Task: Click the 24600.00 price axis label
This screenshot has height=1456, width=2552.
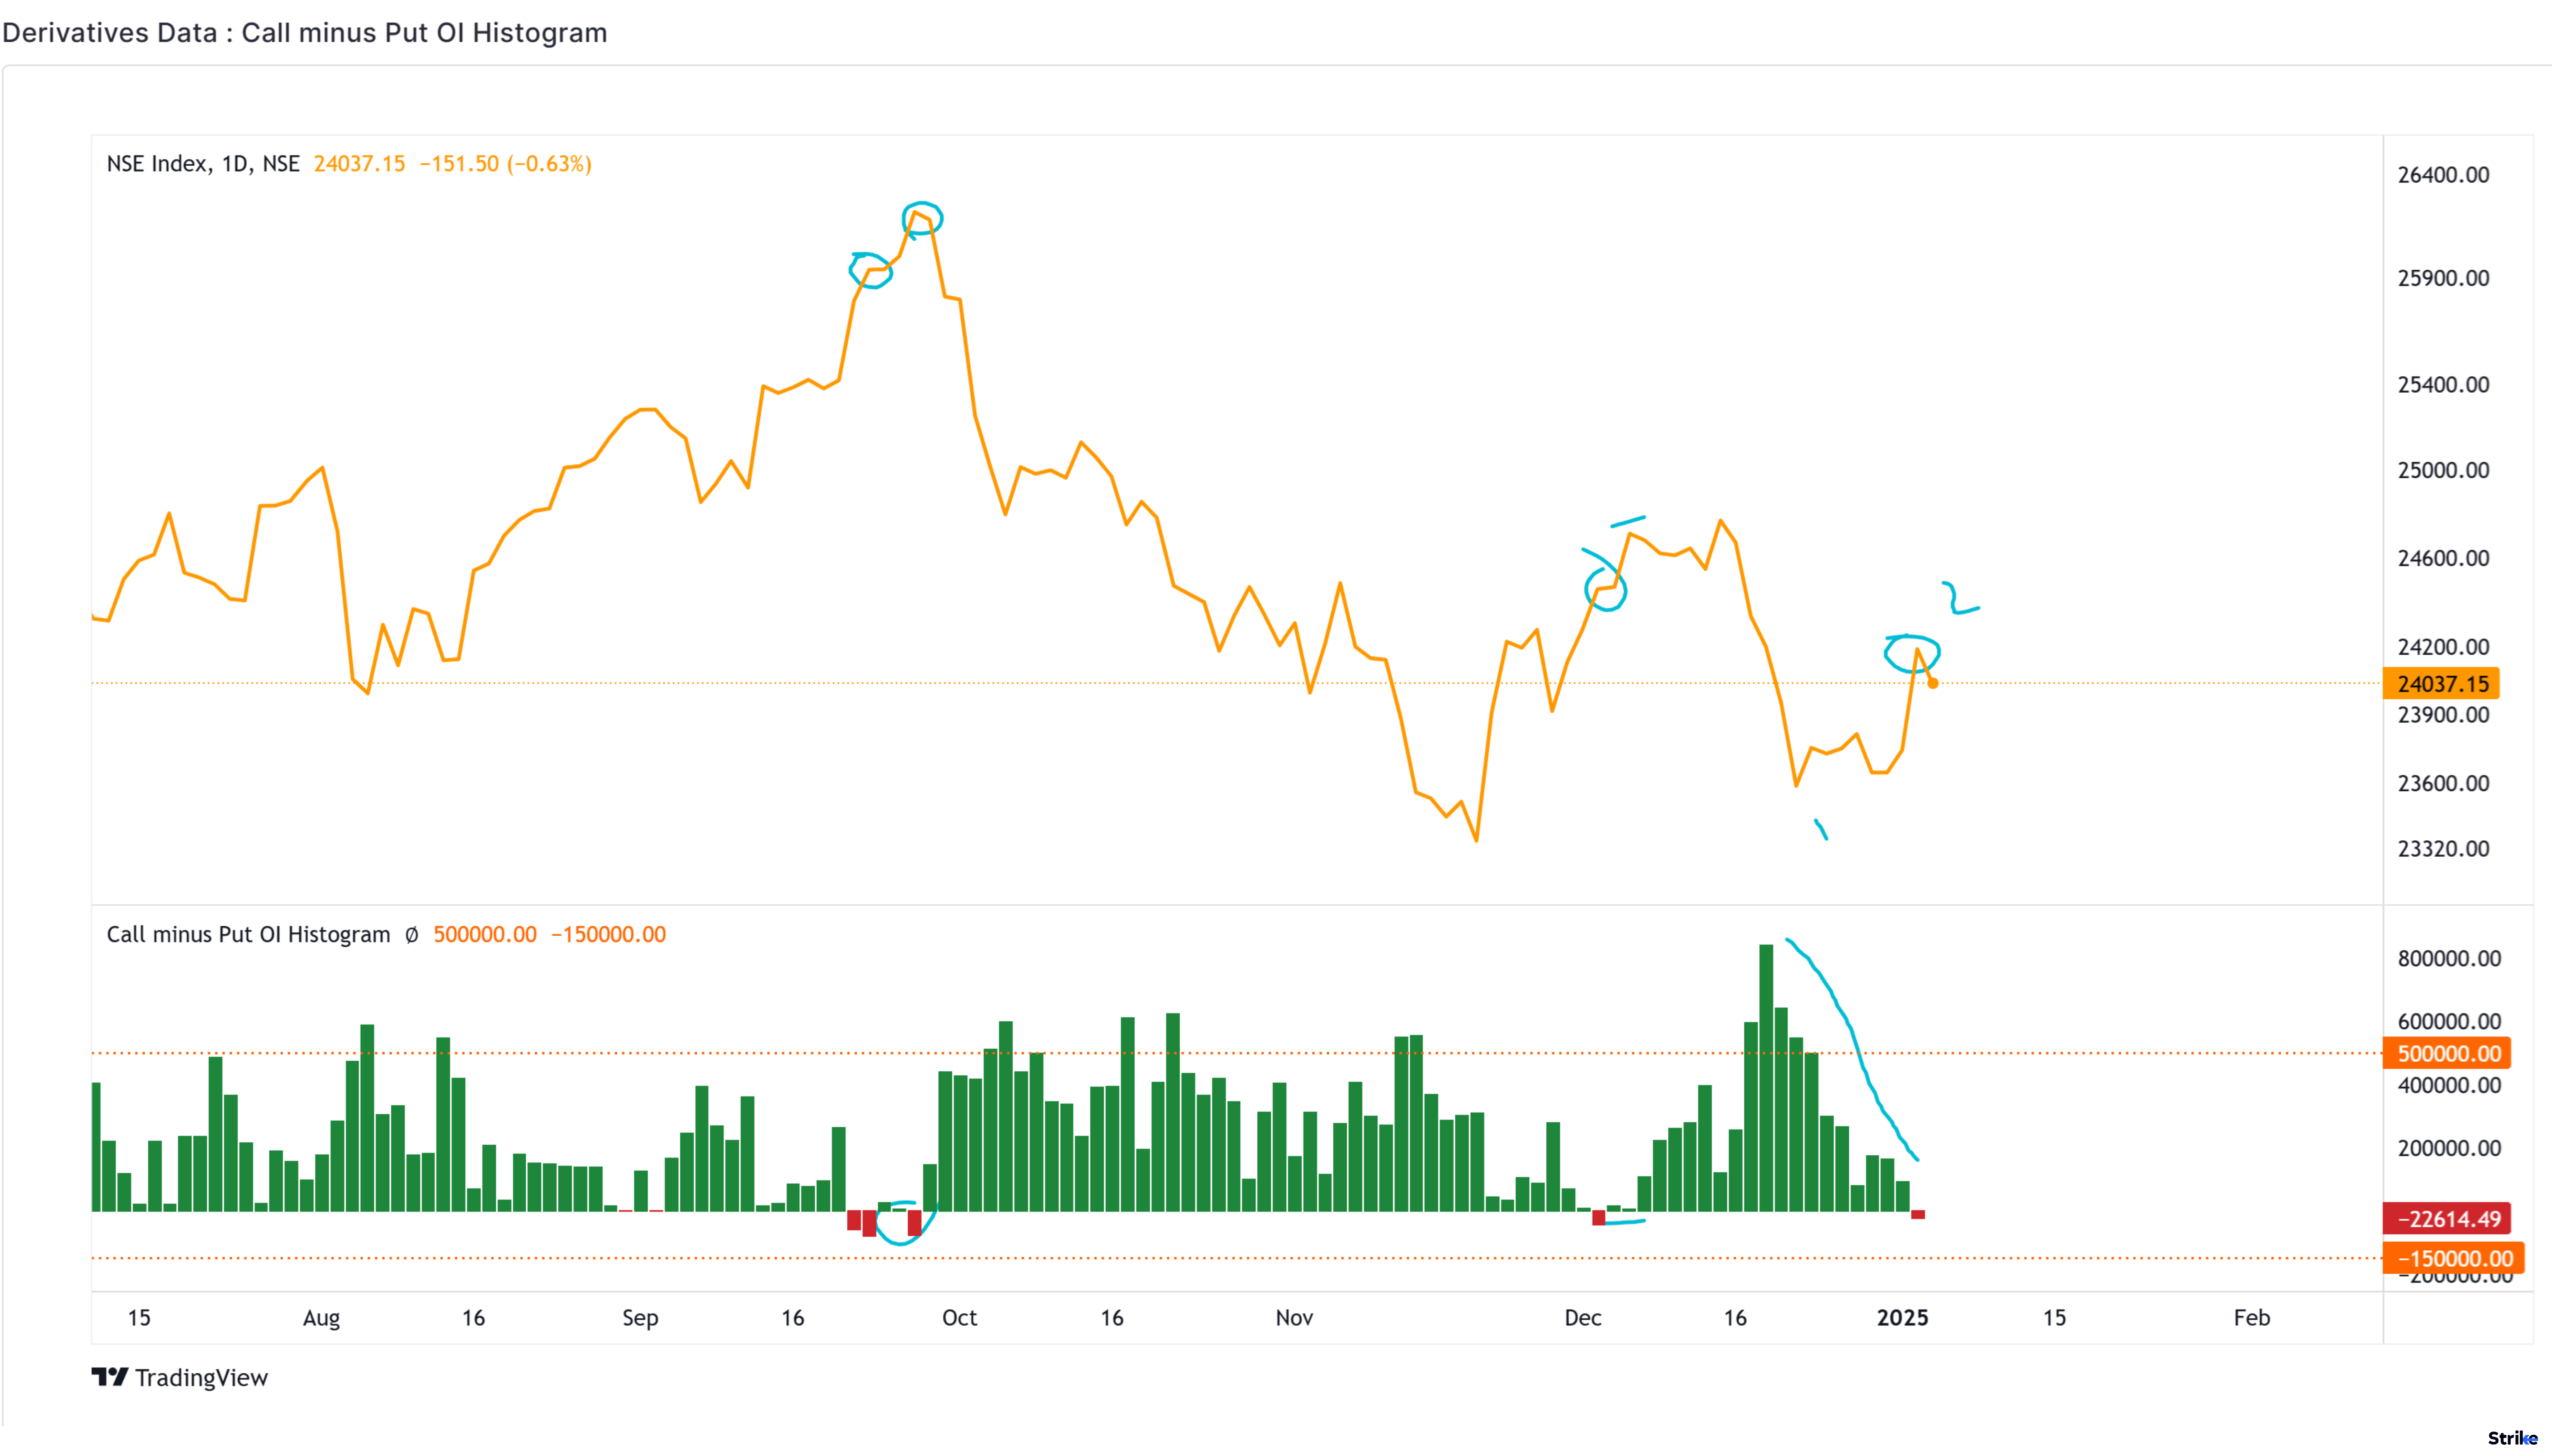Action: [2443, 558]
